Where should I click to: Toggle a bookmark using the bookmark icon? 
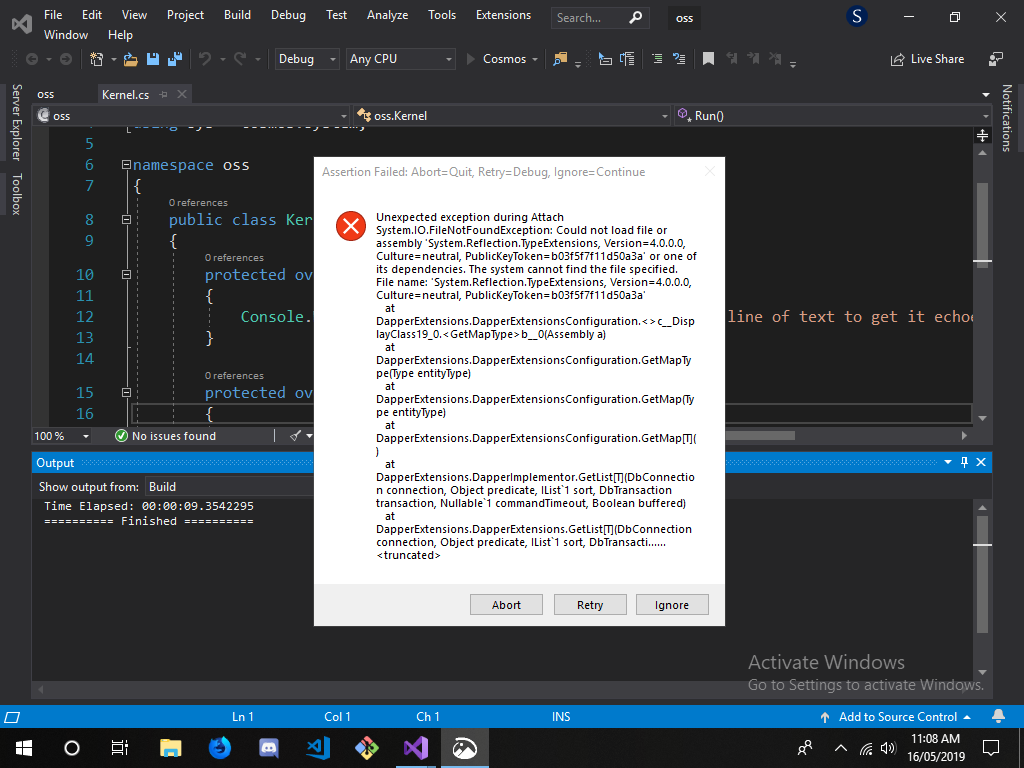[x=708, y=58]
